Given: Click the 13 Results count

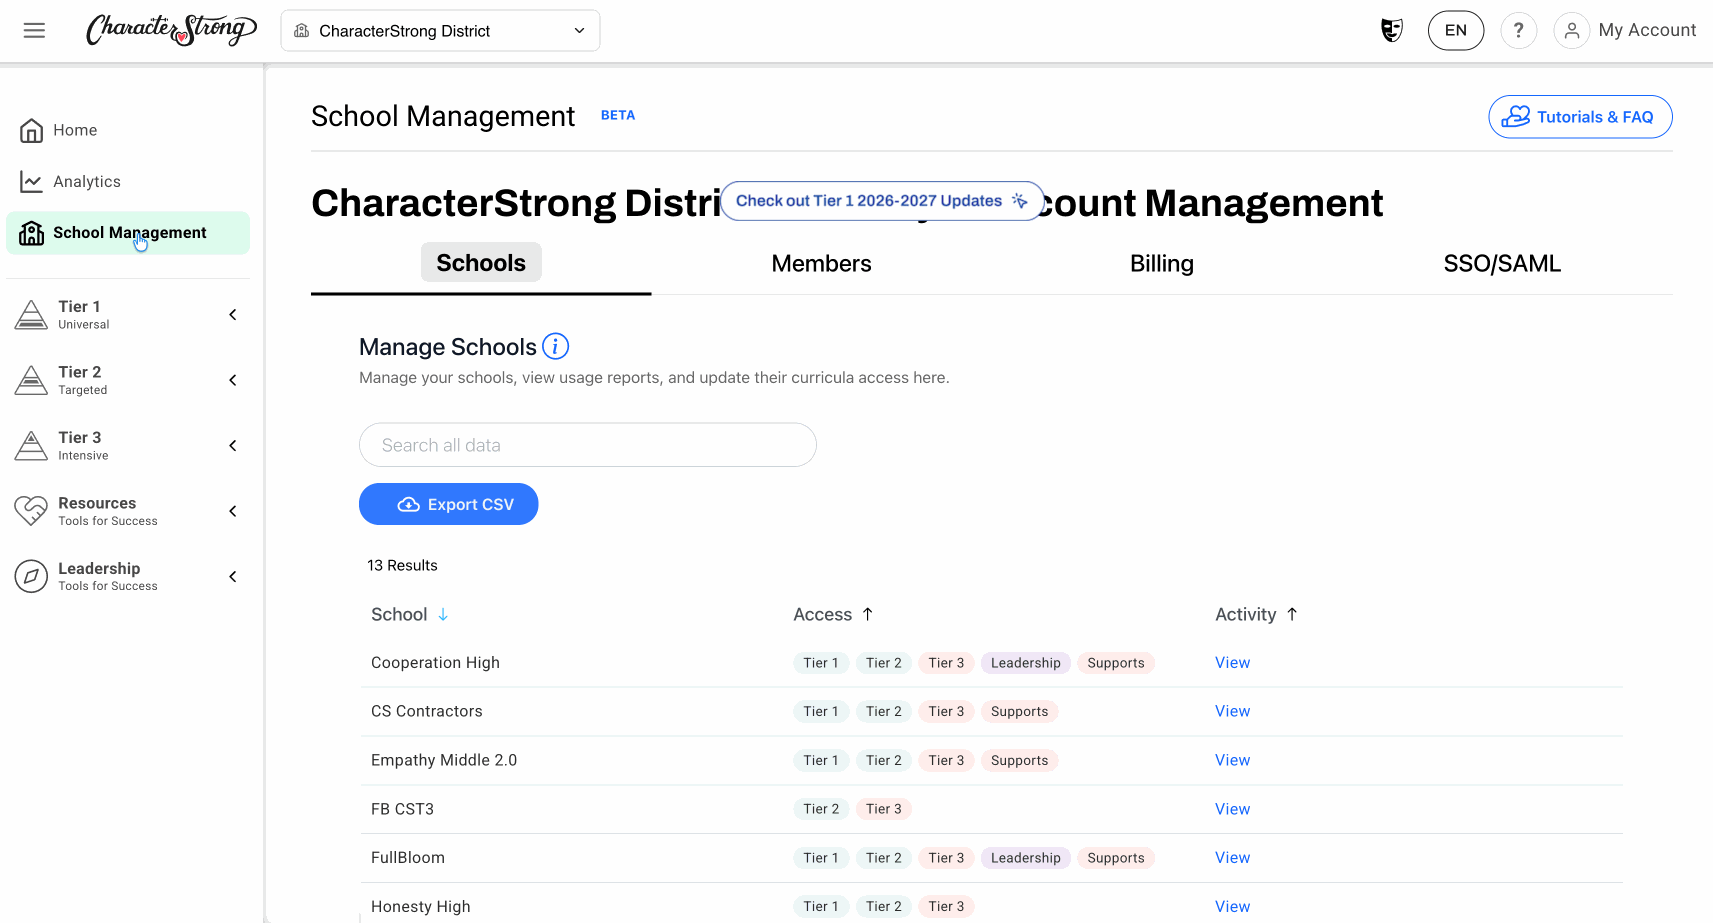Looking at the screenshot, I should pos(402,565).
